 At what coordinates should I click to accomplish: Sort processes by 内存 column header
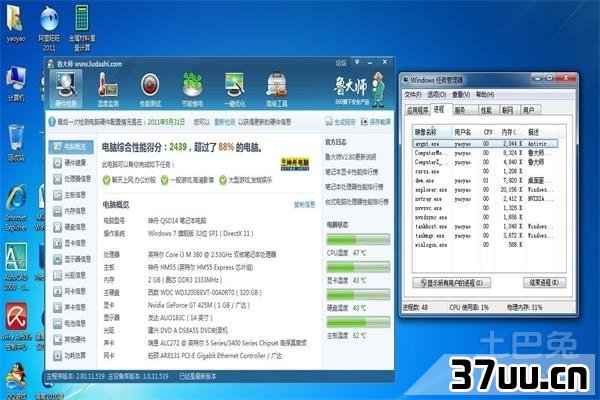click(511, 132)
